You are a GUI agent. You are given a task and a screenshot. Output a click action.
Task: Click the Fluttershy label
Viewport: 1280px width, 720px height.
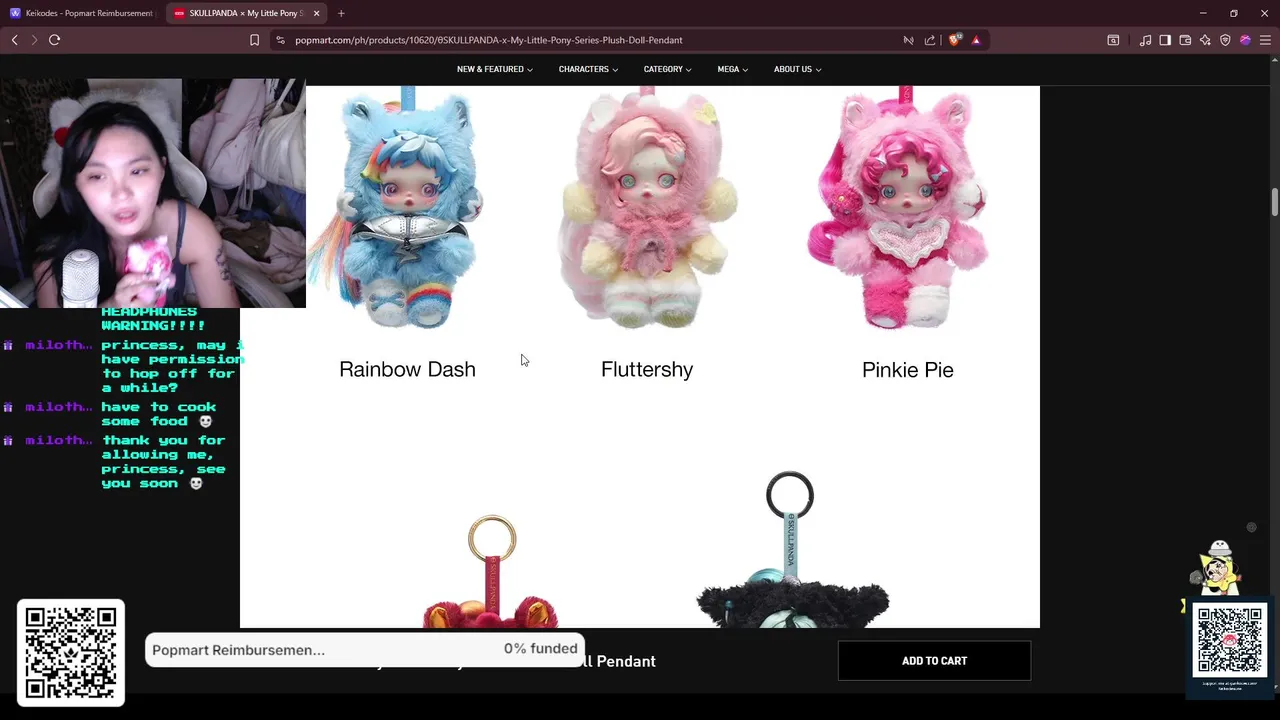click(647, 369)
